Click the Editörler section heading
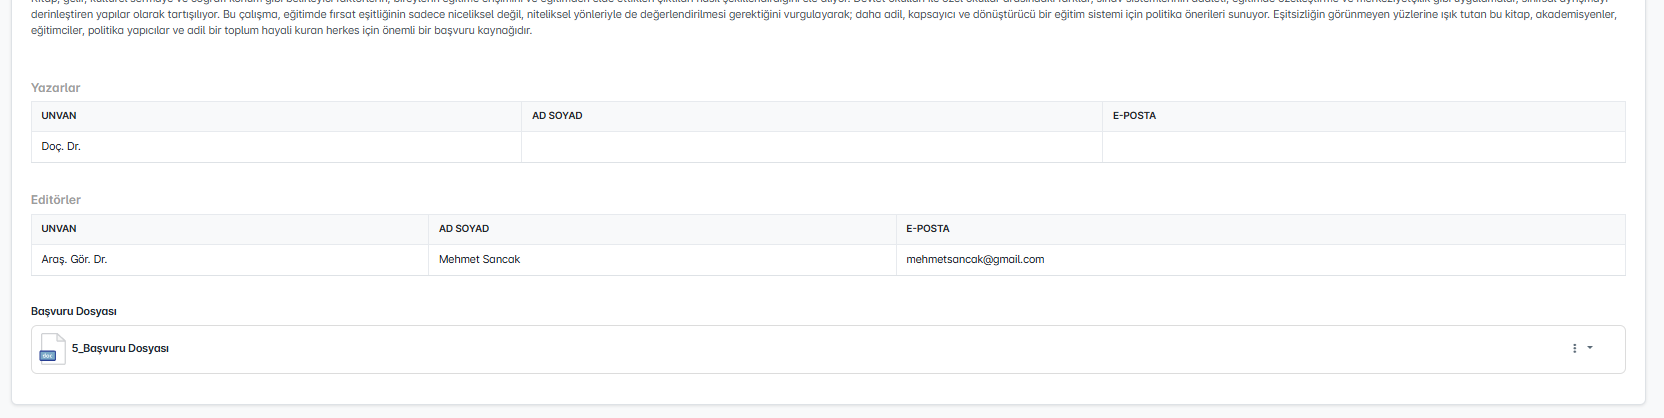Screen dimensions: 1664x418 (56, 200)
